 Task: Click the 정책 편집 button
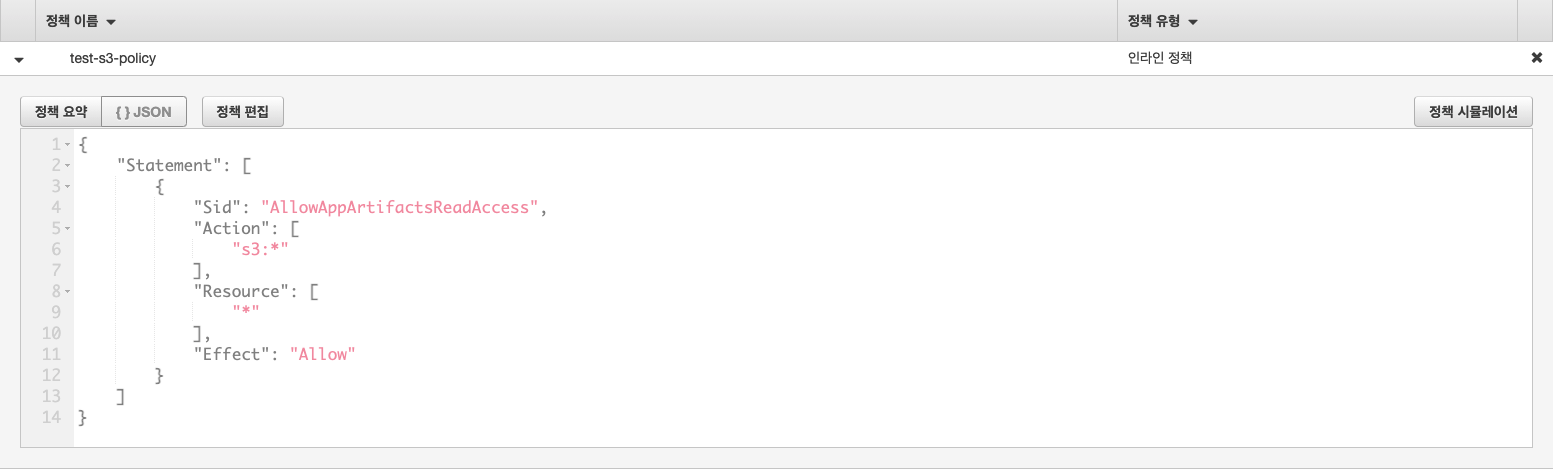point(243,112)
